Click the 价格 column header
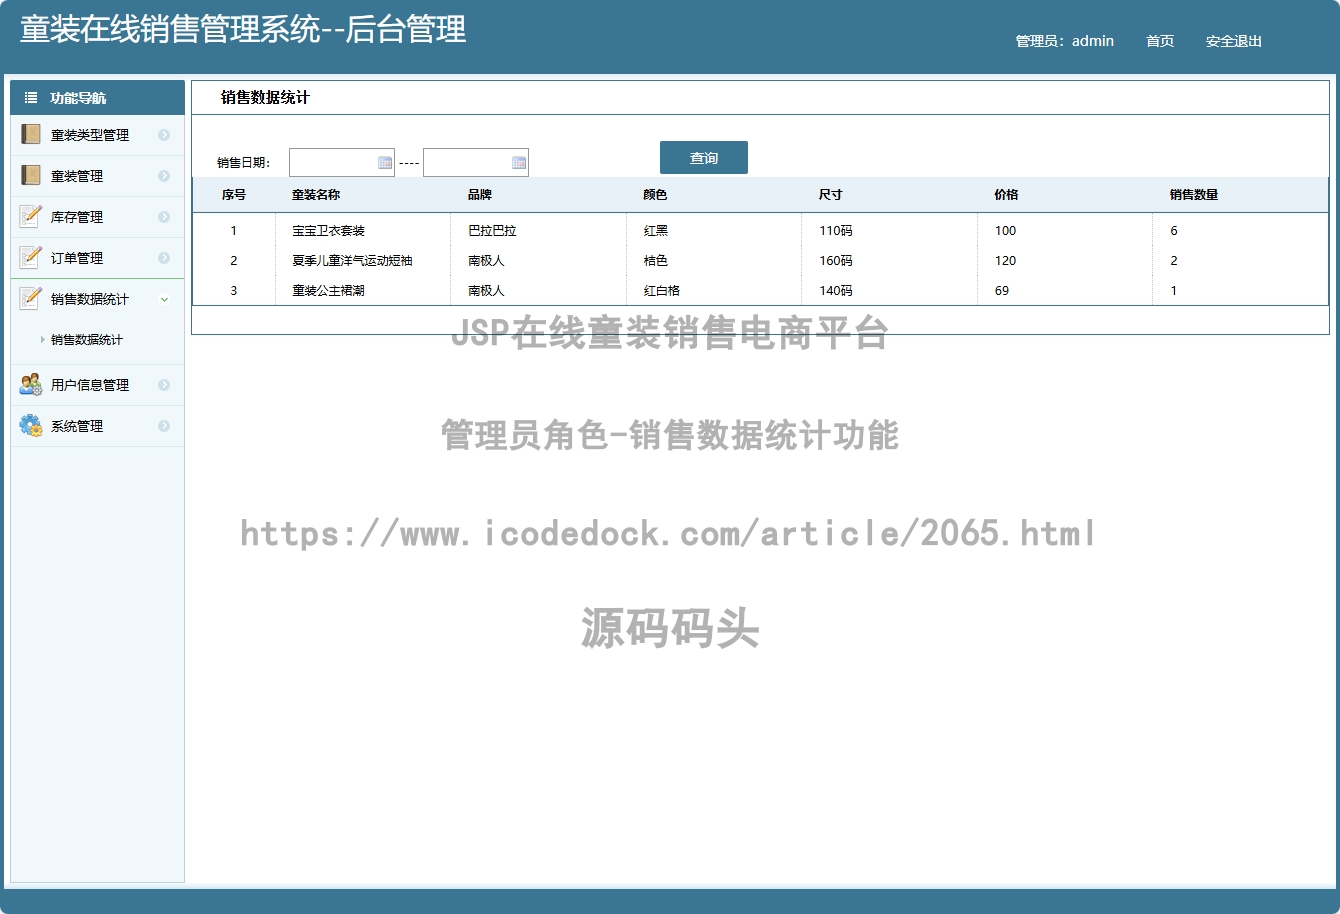This screenshot has width=1340, height=914. coord(1006,195)
